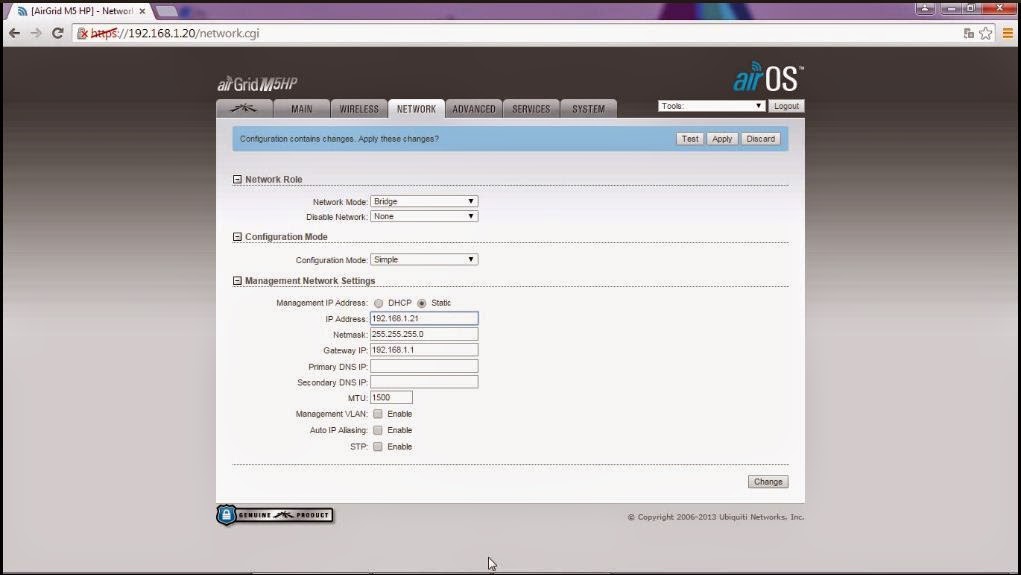Click the Secondary DNS IP field
This screenshot has width=1021, height=575.
pos(424,382)
